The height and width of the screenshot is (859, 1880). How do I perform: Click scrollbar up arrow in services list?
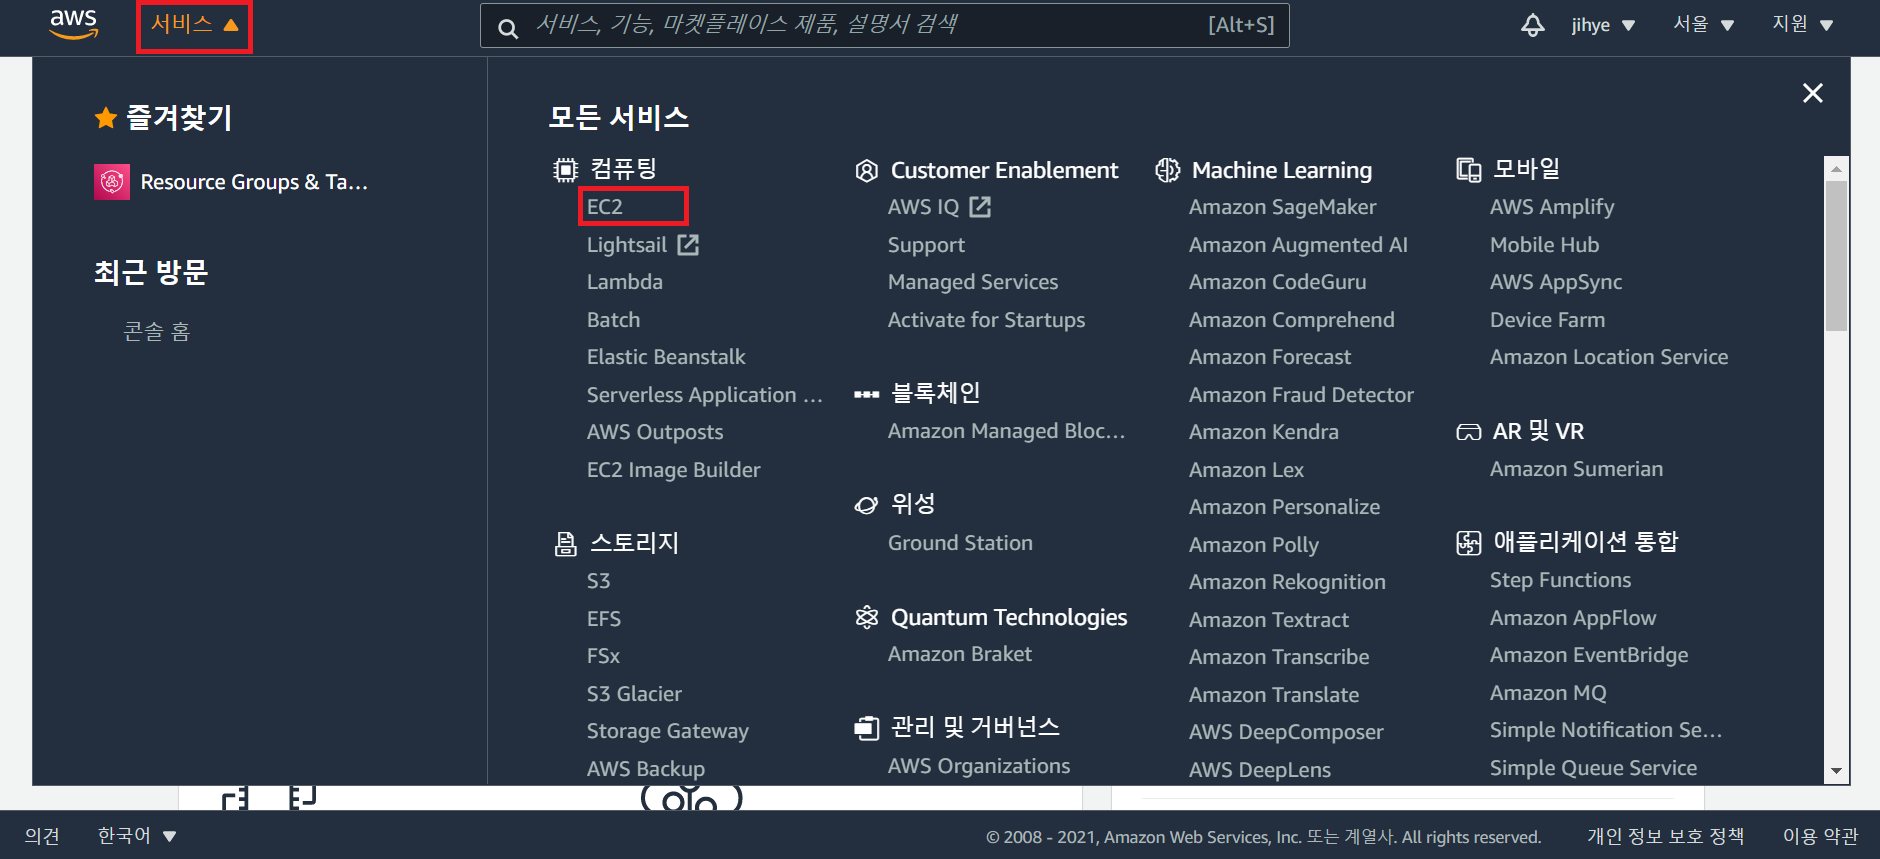(1836, 168)
